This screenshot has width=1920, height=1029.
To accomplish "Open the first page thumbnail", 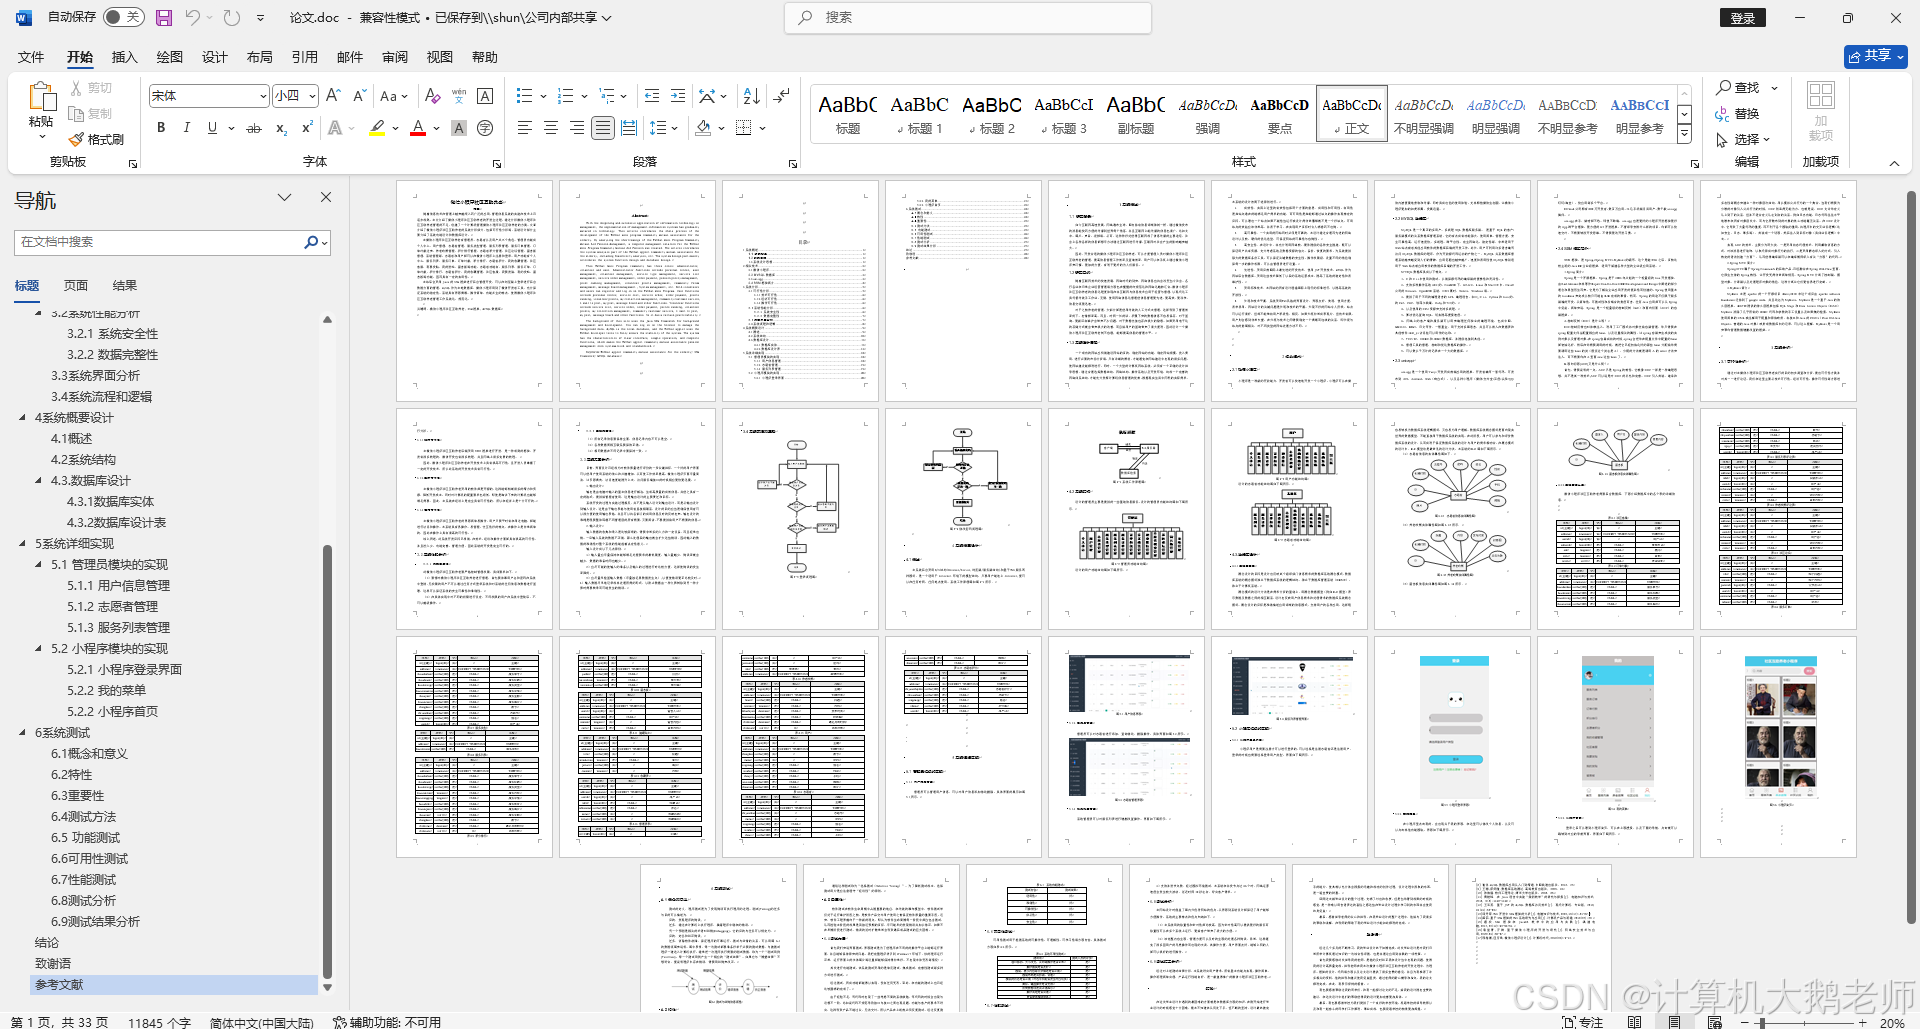I will coord(474,291).
